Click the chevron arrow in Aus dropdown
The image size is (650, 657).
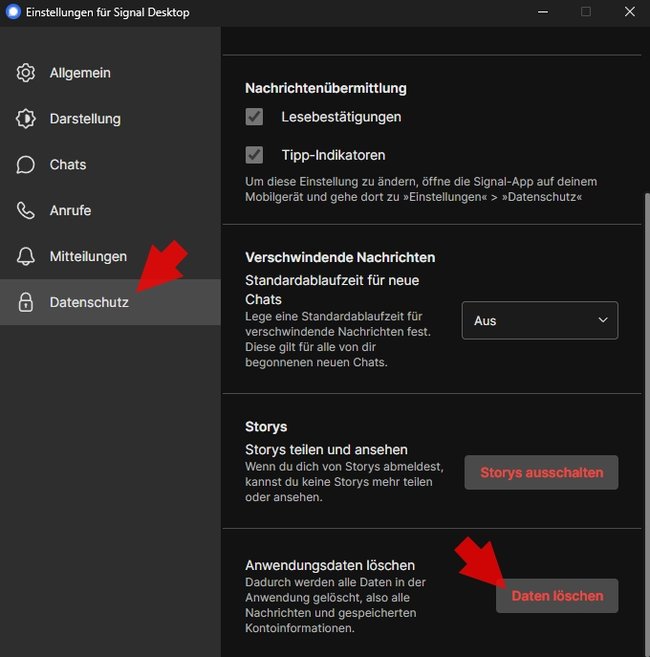pos(603,320)
